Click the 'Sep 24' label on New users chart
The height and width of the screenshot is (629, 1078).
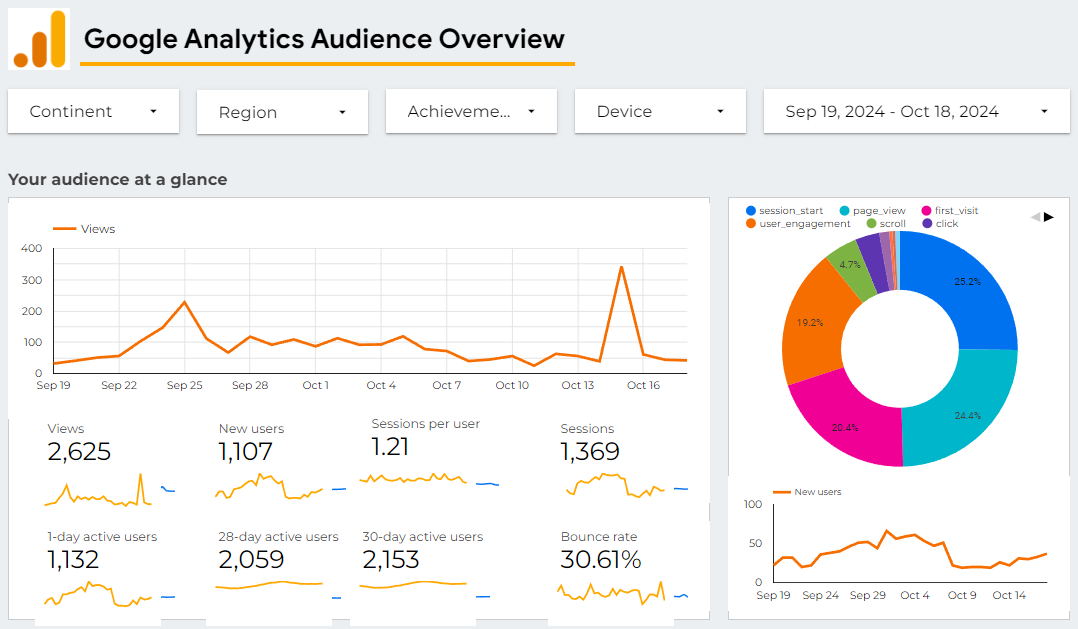pyautogui.click(x=821, y=595)
